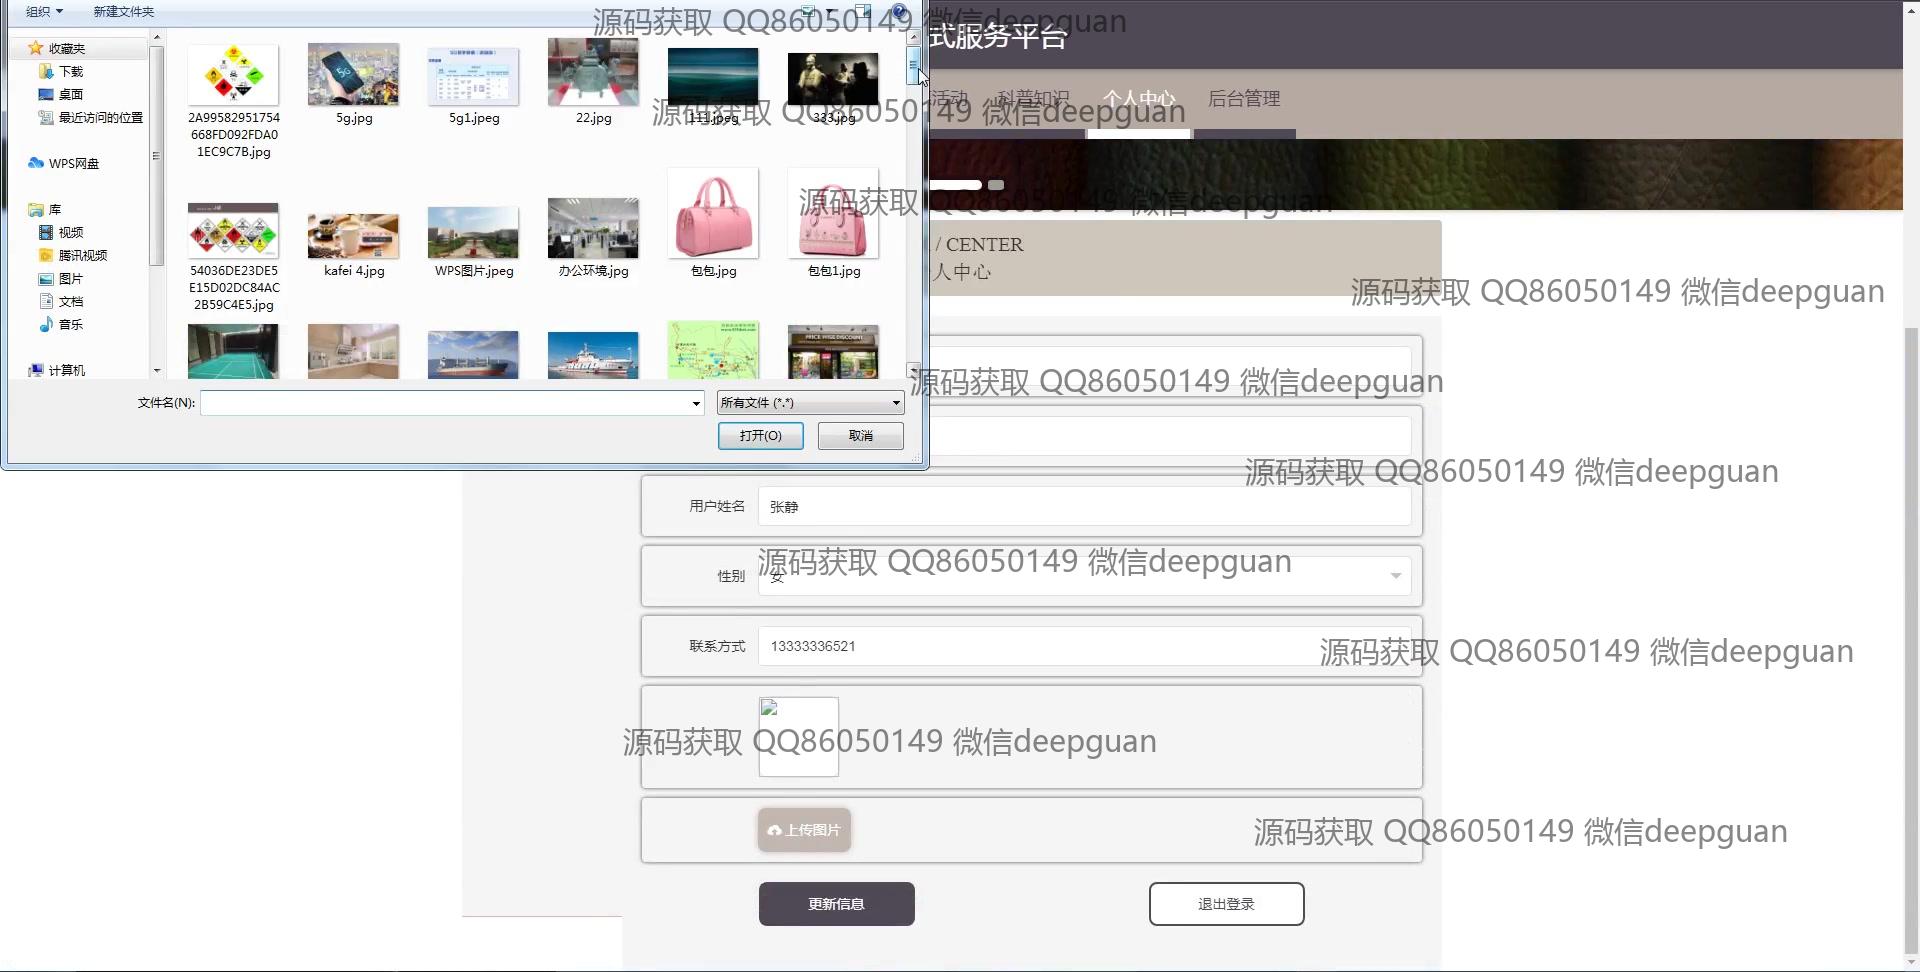Open the 组织 menu

click(44, 12)
